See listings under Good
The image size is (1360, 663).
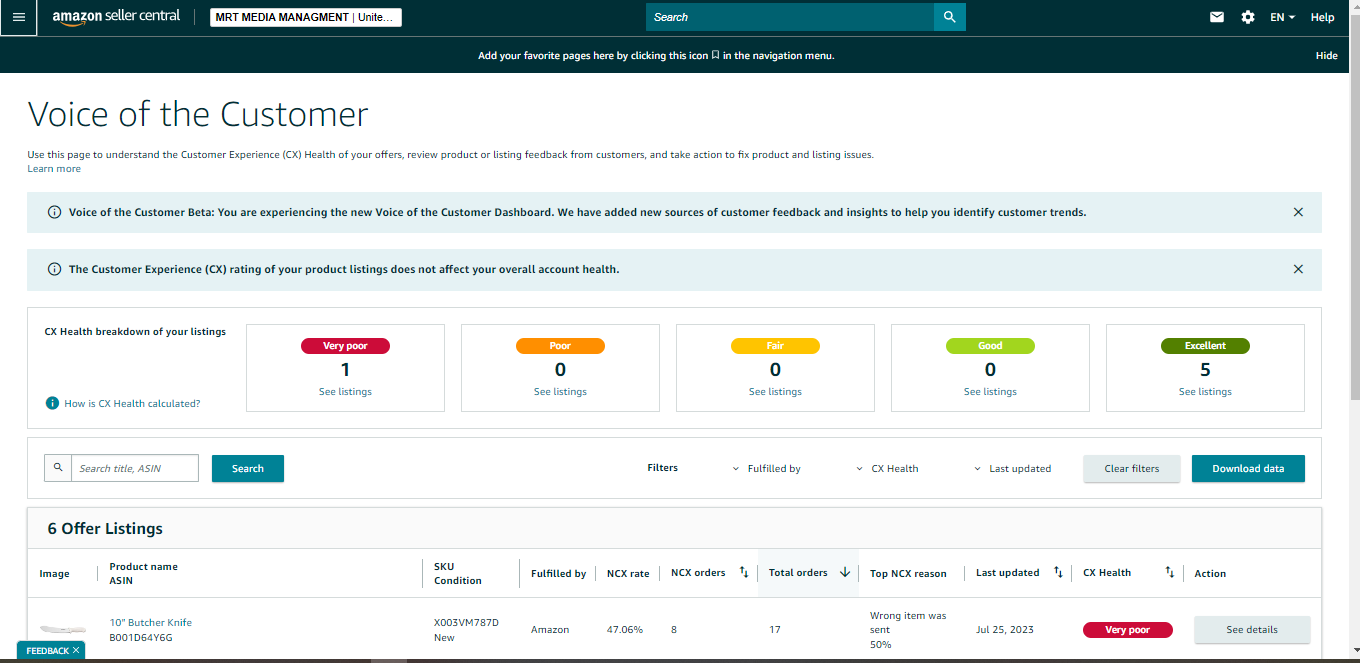pyautogui.click(x=990, y=392)
